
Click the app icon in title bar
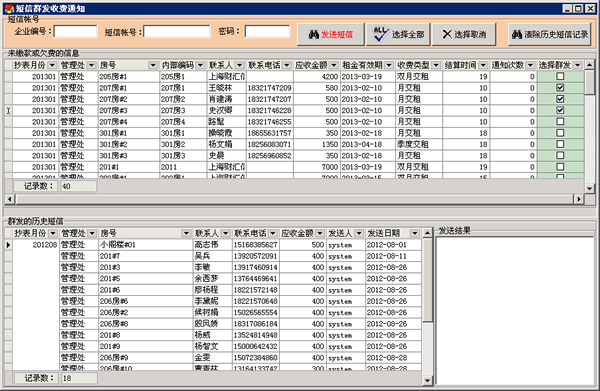9,8
